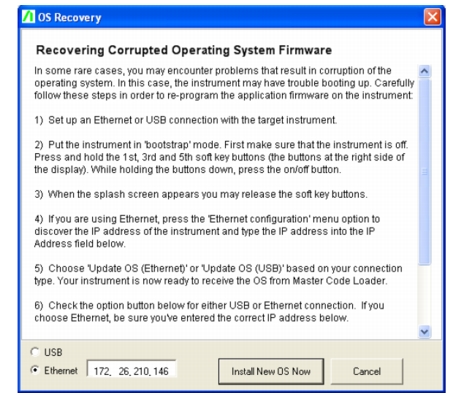Viewport: 452px width, 396px height.
Task: Click the 172 octet in IP address field
Action: [102, 371]
